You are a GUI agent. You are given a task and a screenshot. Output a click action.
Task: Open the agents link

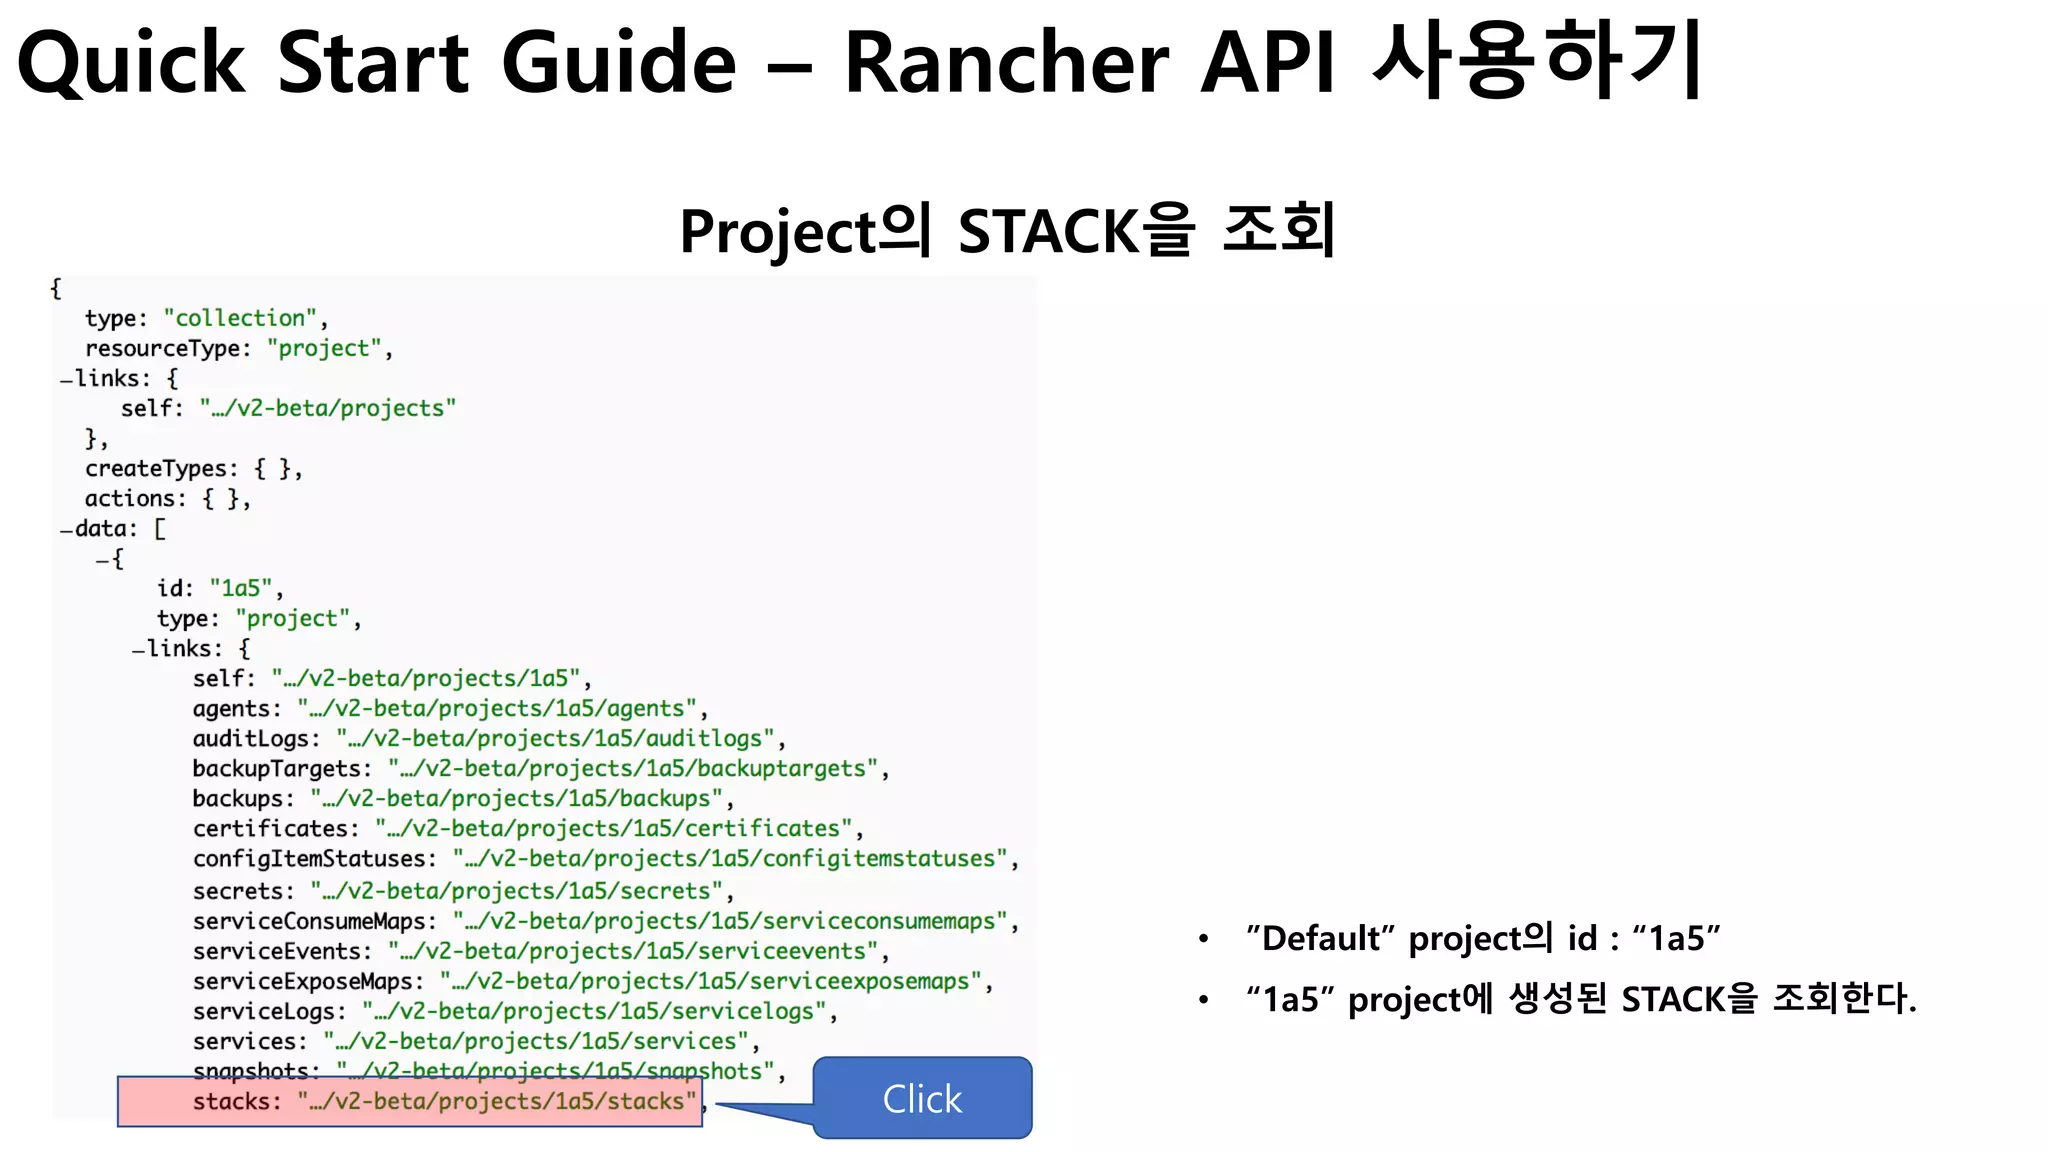[x=496, y=708]
